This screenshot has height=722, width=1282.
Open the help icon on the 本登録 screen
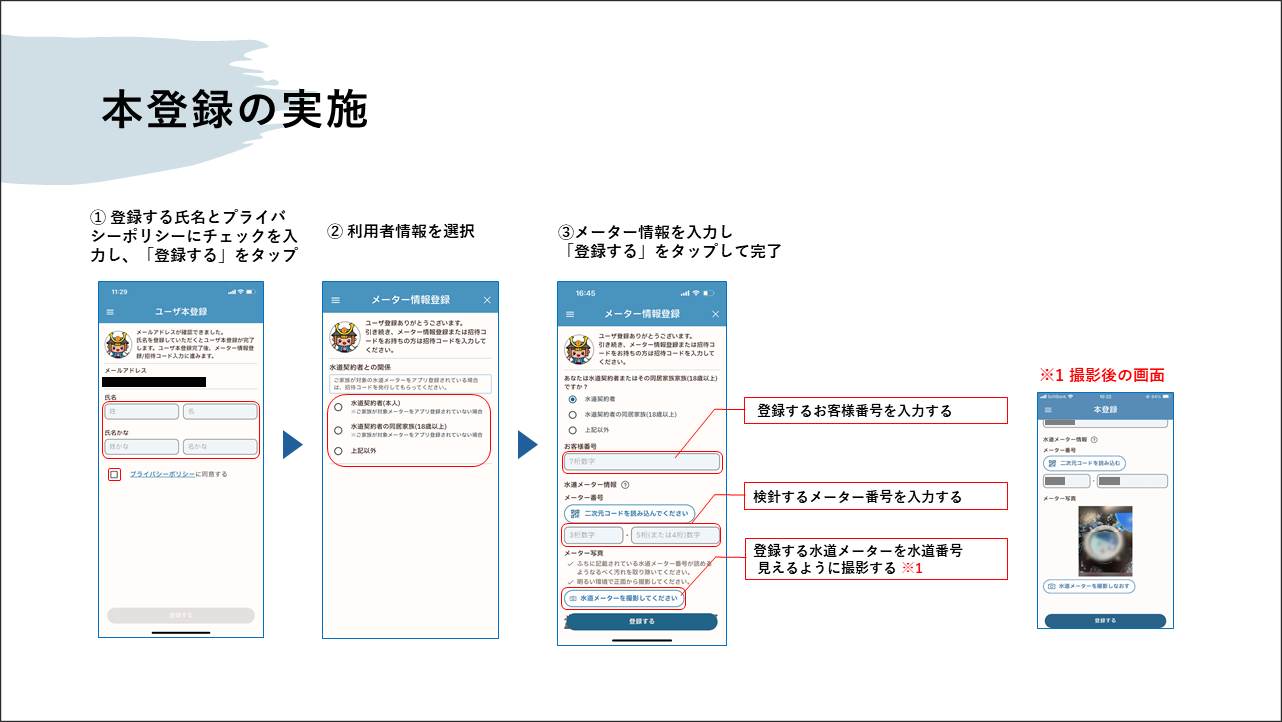click(1093, 440)
